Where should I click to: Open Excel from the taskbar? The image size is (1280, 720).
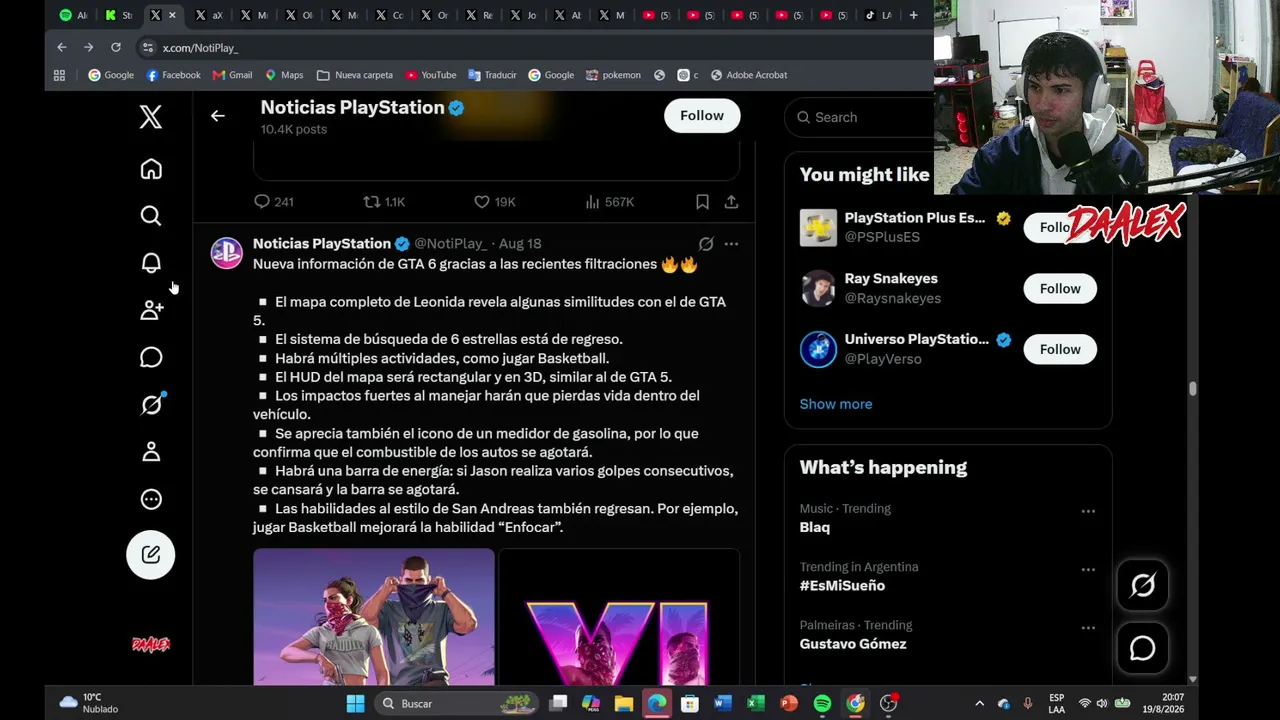click(756, 703)
